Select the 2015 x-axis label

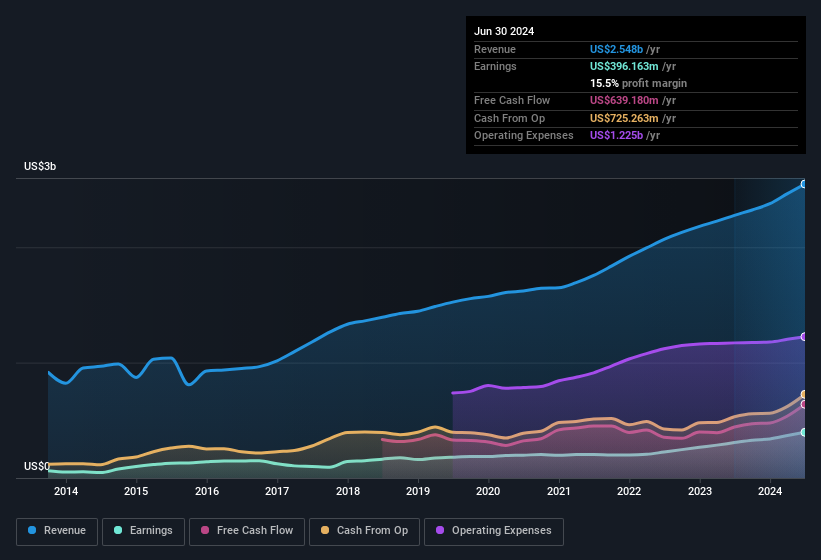coord(136,491)
